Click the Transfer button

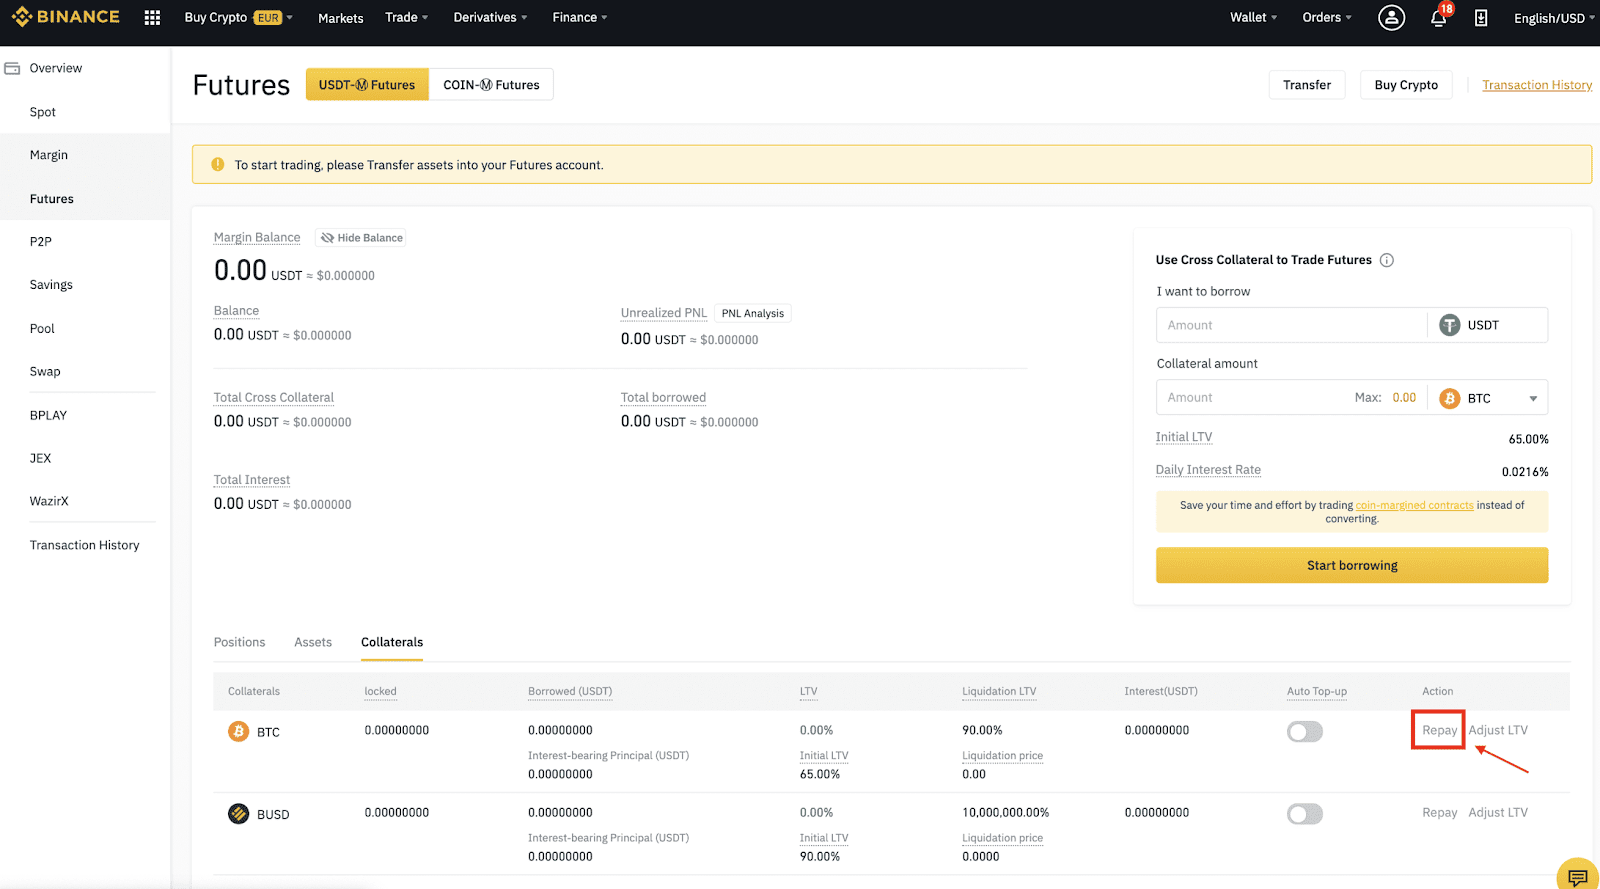coord(1307,85)
